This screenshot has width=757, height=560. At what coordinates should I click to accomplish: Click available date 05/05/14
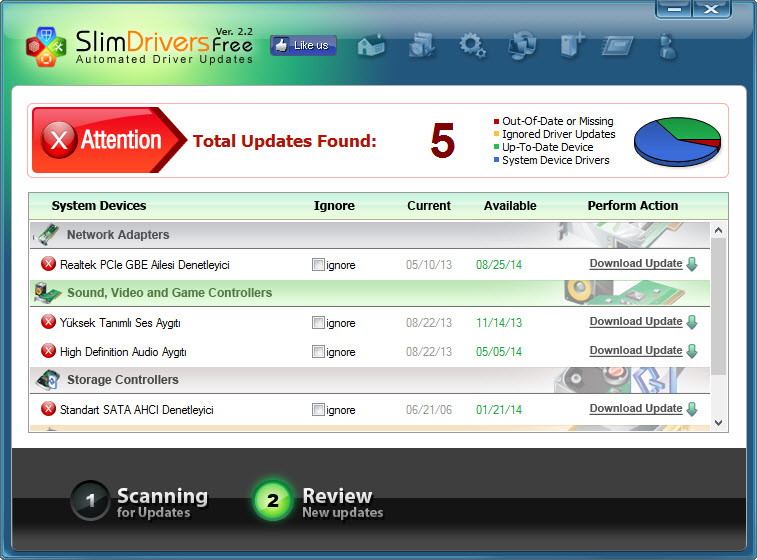[499, 351]
